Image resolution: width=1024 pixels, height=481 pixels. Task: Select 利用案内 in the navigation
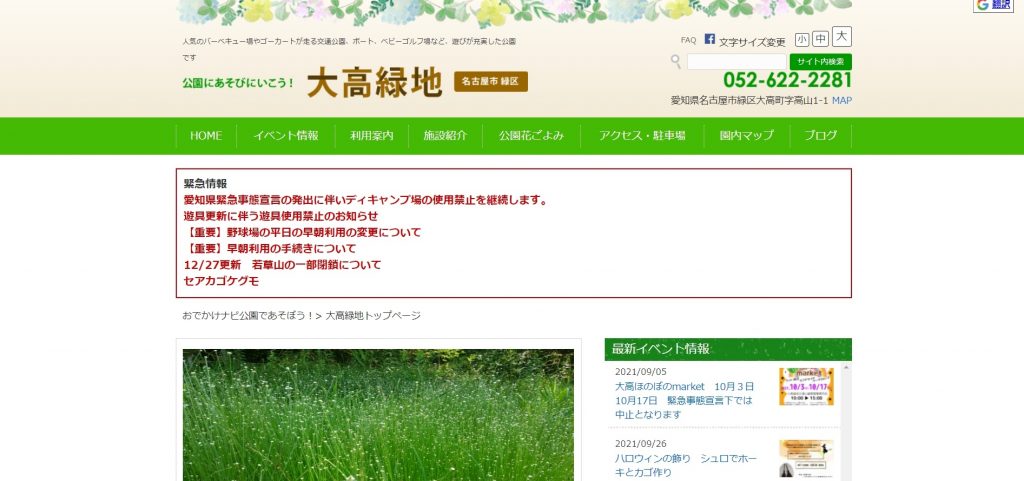tap(371, 136)
